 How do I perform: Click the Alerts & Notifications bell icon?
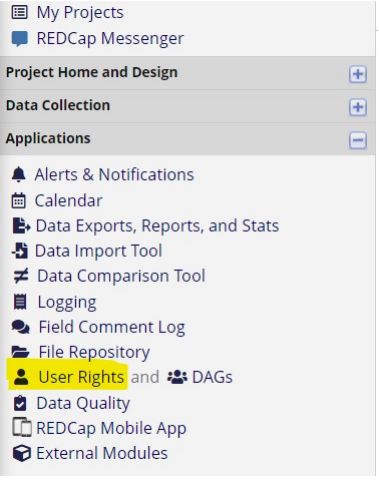19,174
